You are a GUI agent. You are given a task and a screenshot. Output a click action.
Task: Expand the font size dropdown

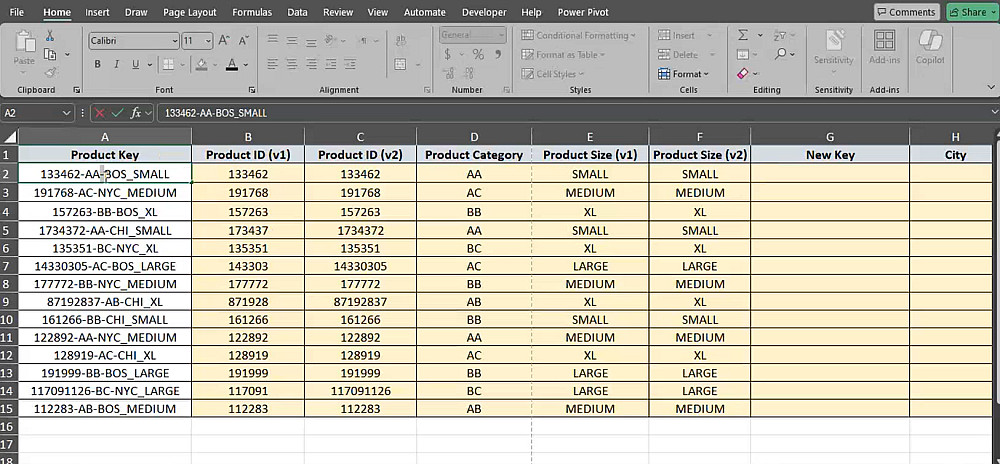point(207,41)
